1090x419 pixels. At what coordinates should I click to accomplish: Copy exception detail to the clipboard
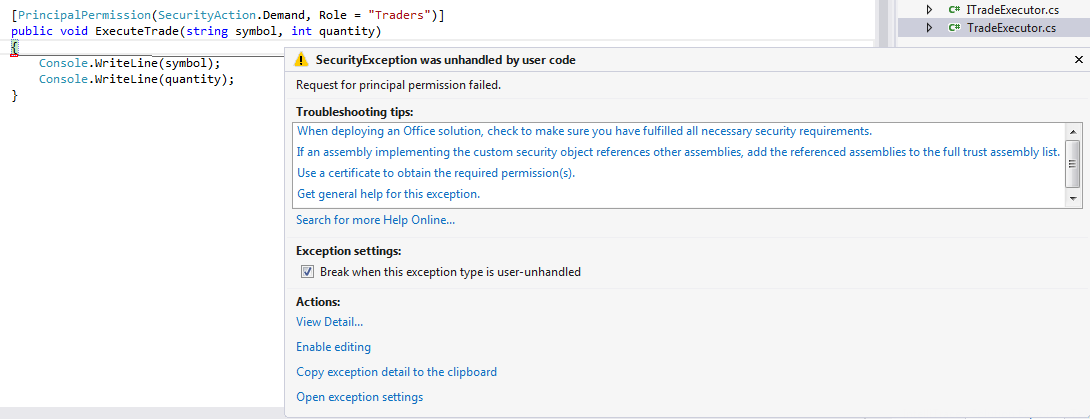tap(396, 372)
